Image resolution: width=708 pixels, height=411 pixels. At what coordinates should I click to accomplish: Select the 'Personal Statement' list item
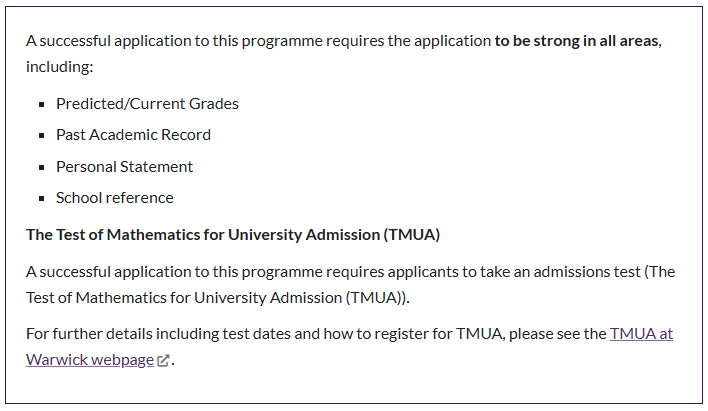click(x=124, y=167)
